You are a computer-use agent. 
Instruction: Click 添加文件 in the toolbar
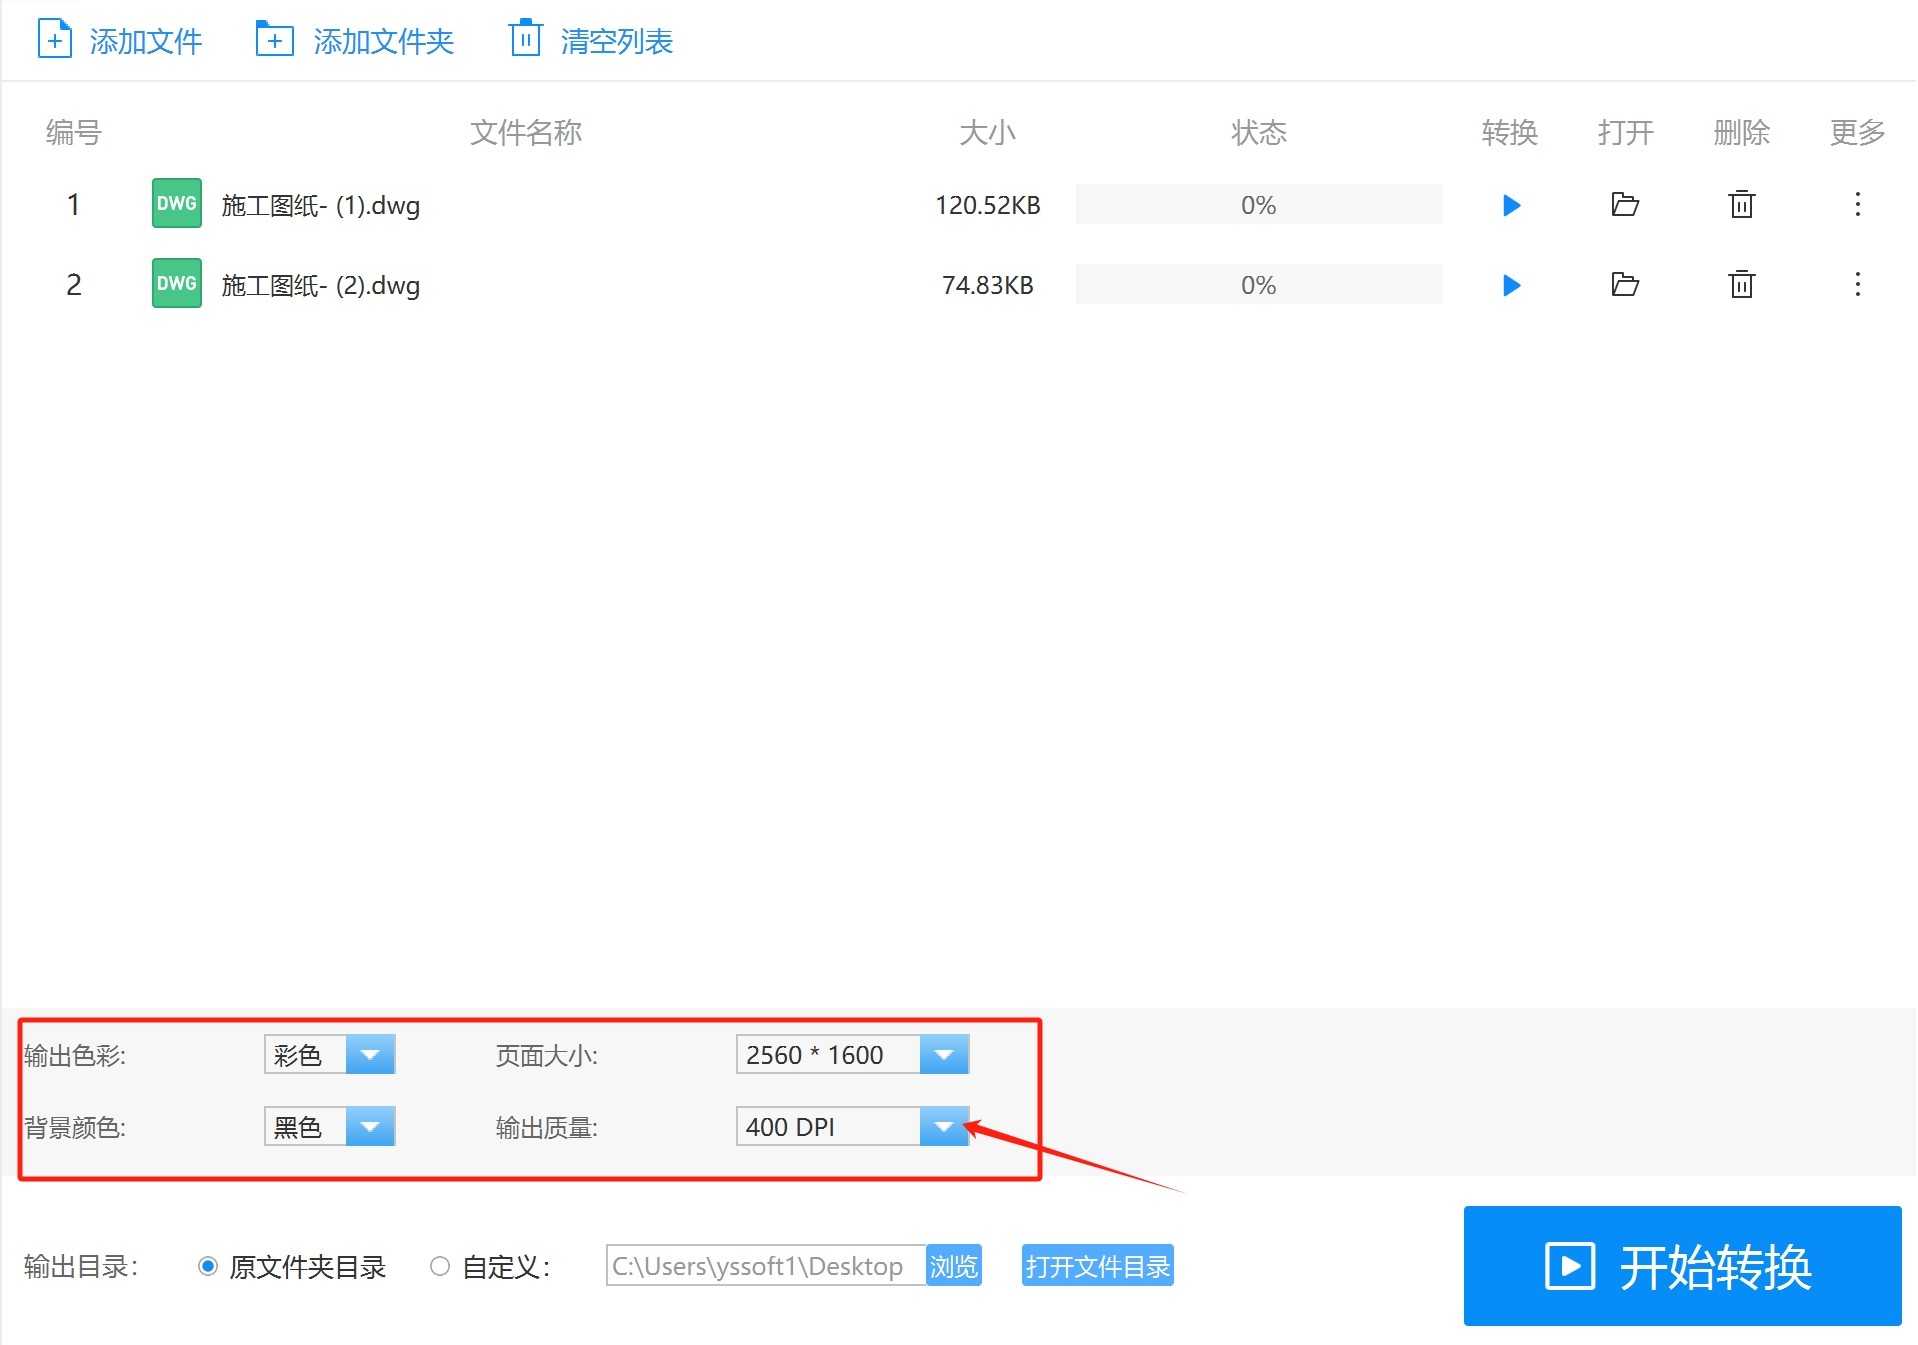pos(120,41)
